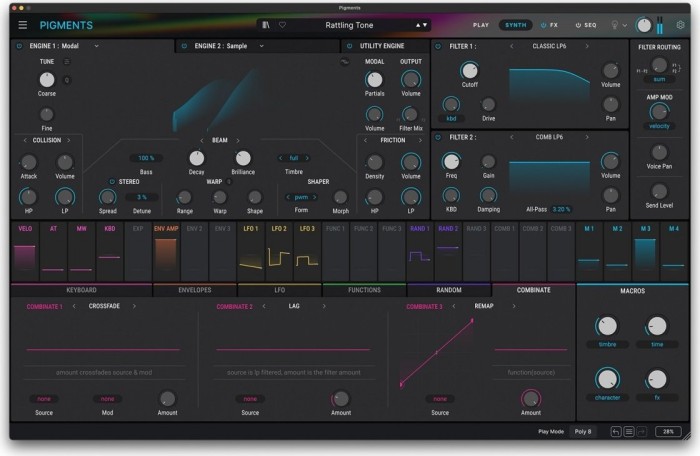Click the Voice Pan knob
Image resolution: width=700 pixels, height=456 pixels.
tap(659, 152)
